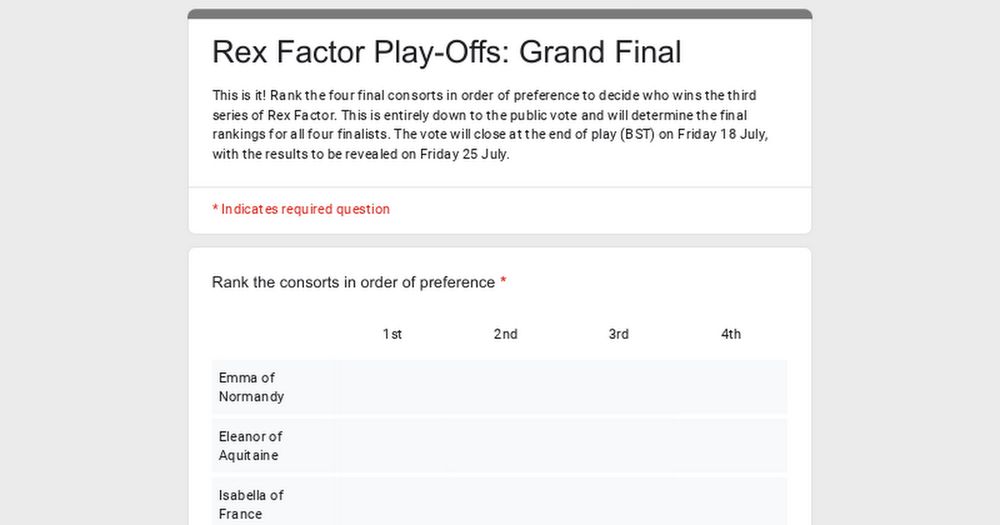The image size is (1000, 525).
Task: Rank Emma of Normandy as 4th
Action: click(x=731, y=387)
